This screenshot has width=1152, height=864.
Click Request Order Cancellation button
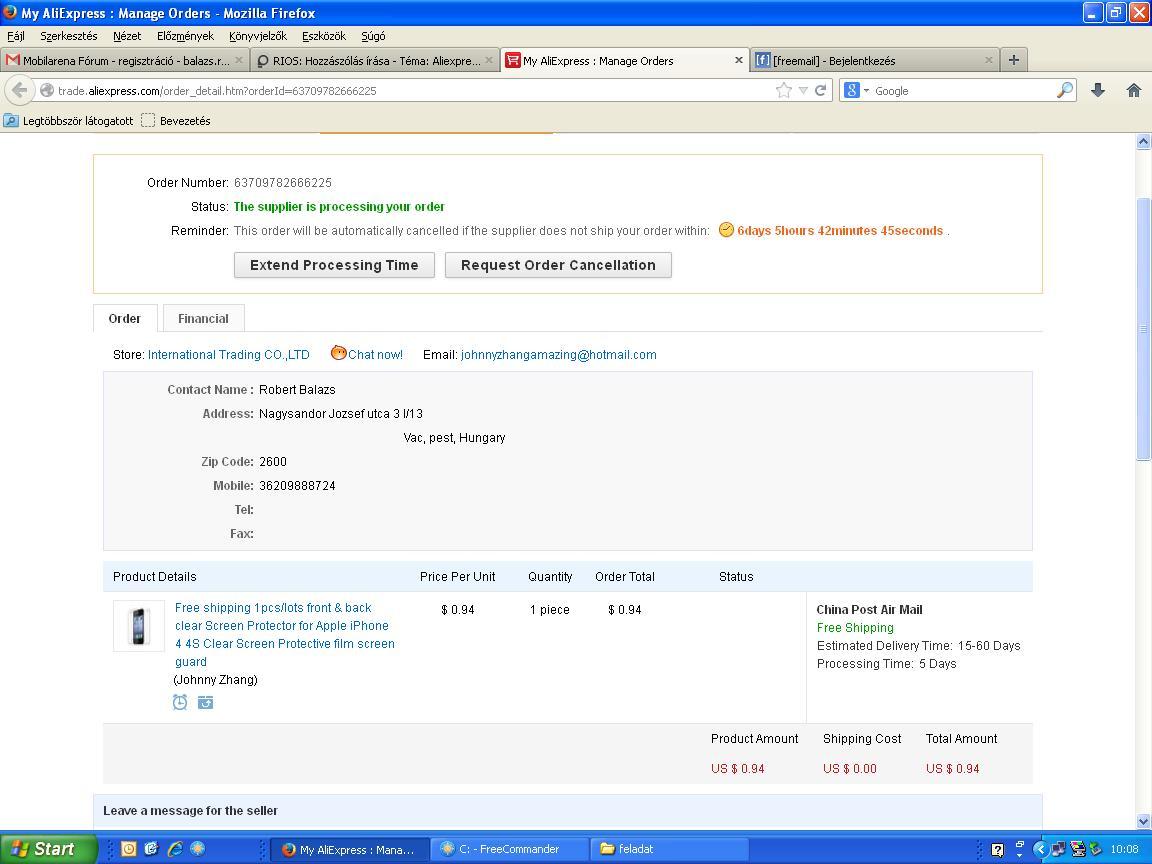[x=558, y=265]
